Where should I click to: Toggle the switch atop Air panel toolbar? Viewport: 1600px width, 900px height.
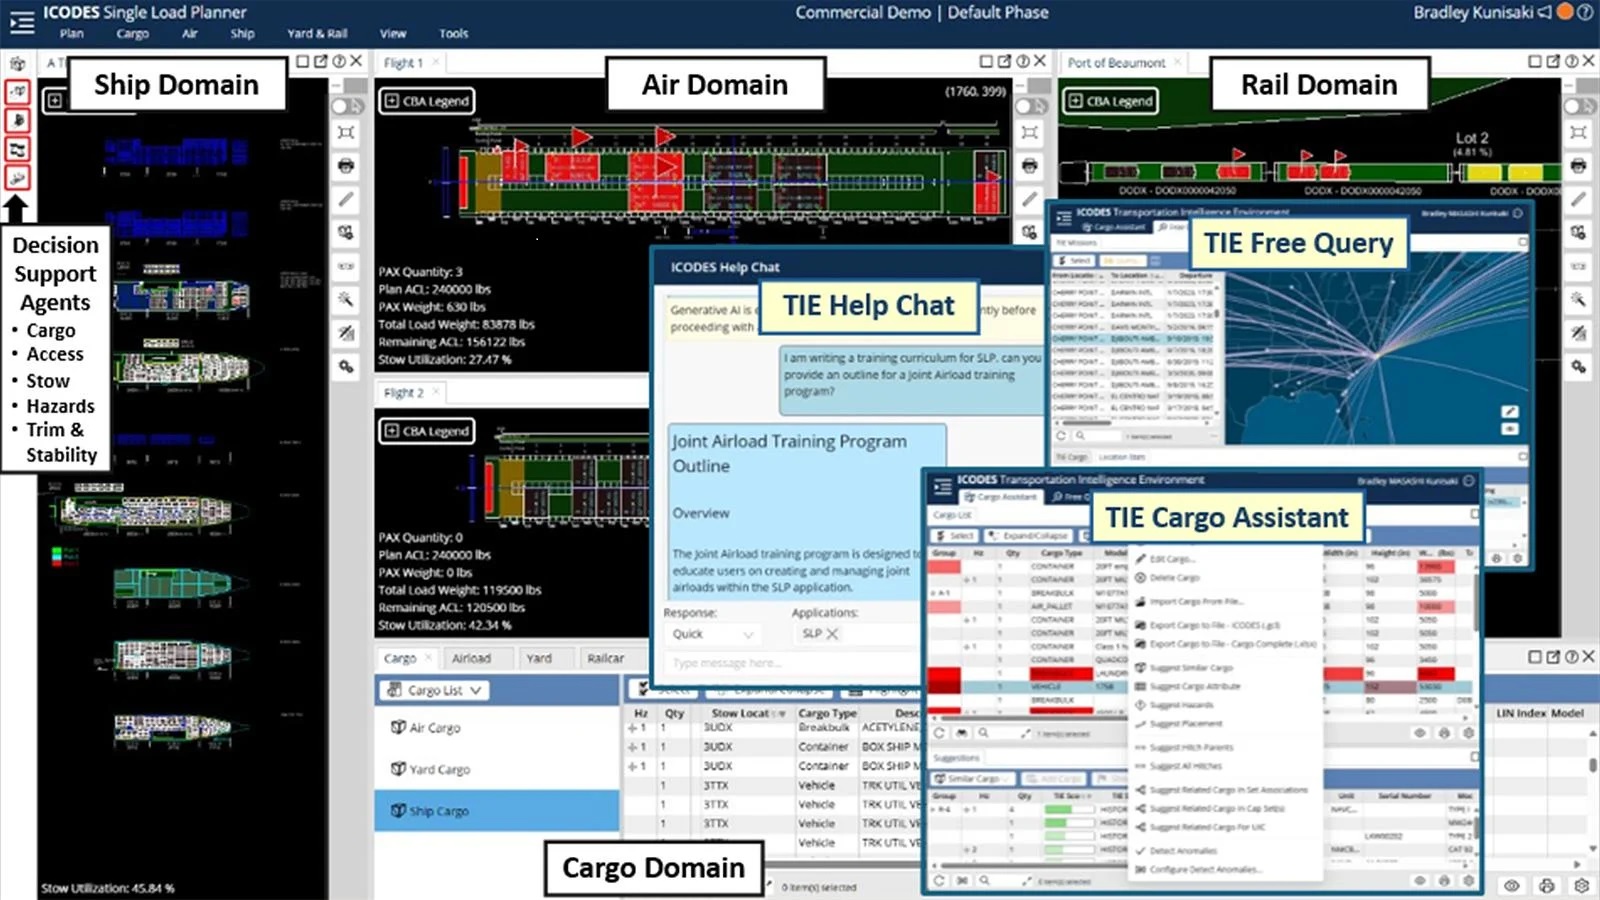(1030, 106)
